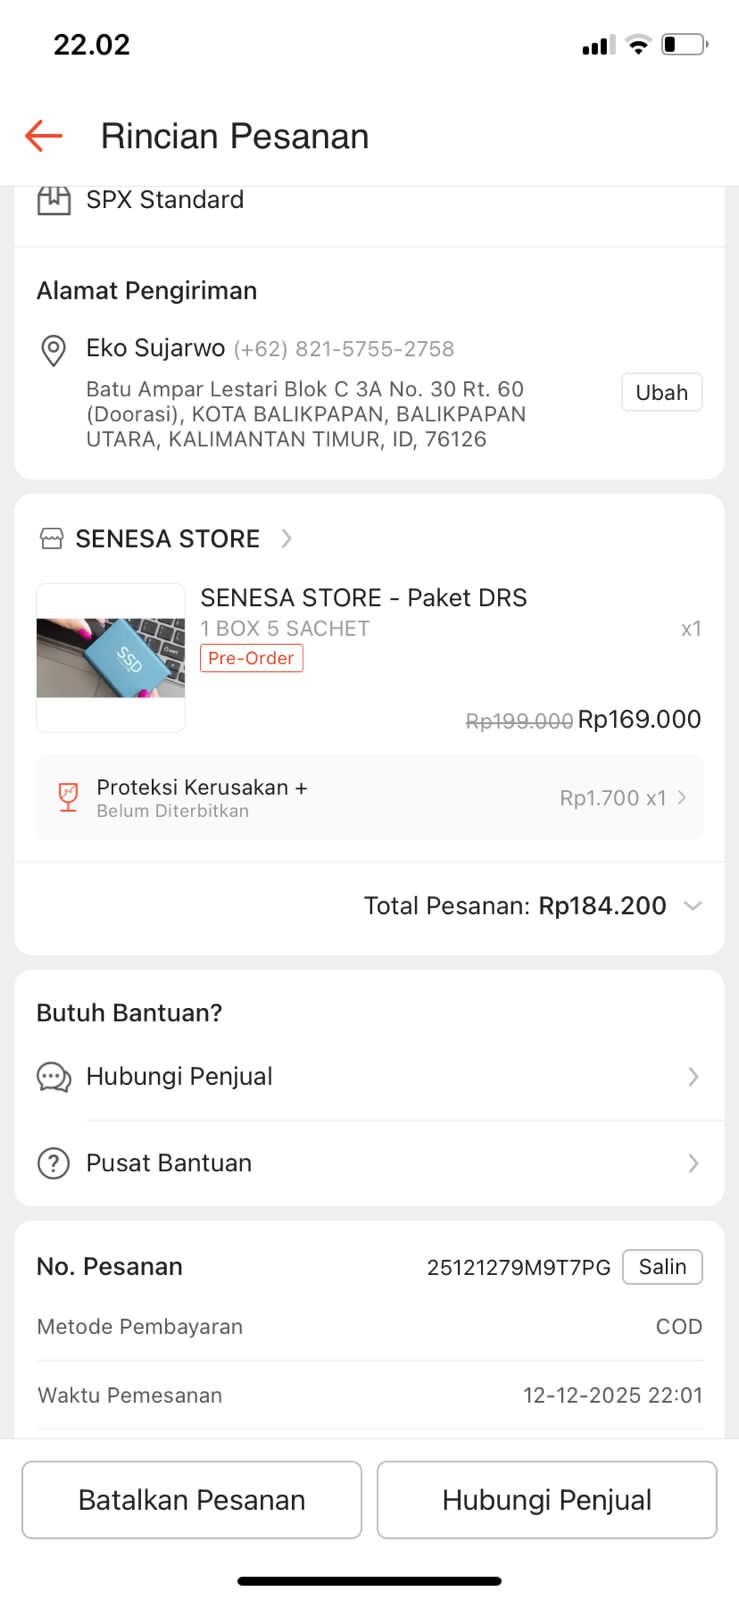Tap the Pre-Order tag

pyautogui.click(x=251, y=658)
